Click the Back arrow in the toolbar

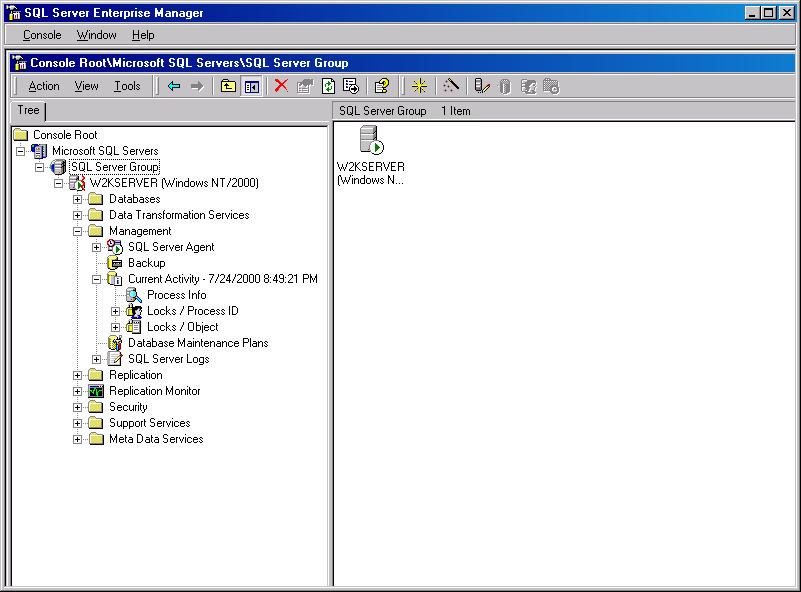tap(174, 86)
